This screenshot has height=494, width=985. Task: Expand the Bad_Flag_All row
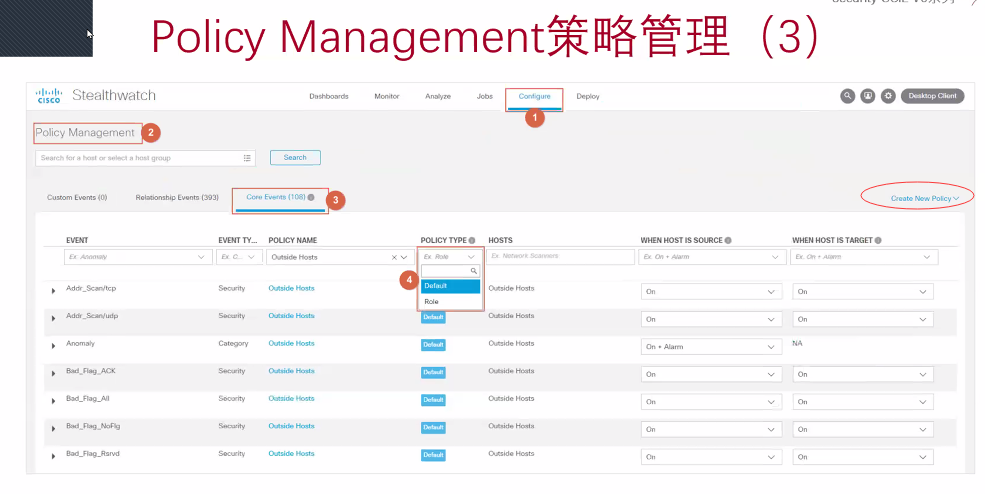(x=53, y=401)
